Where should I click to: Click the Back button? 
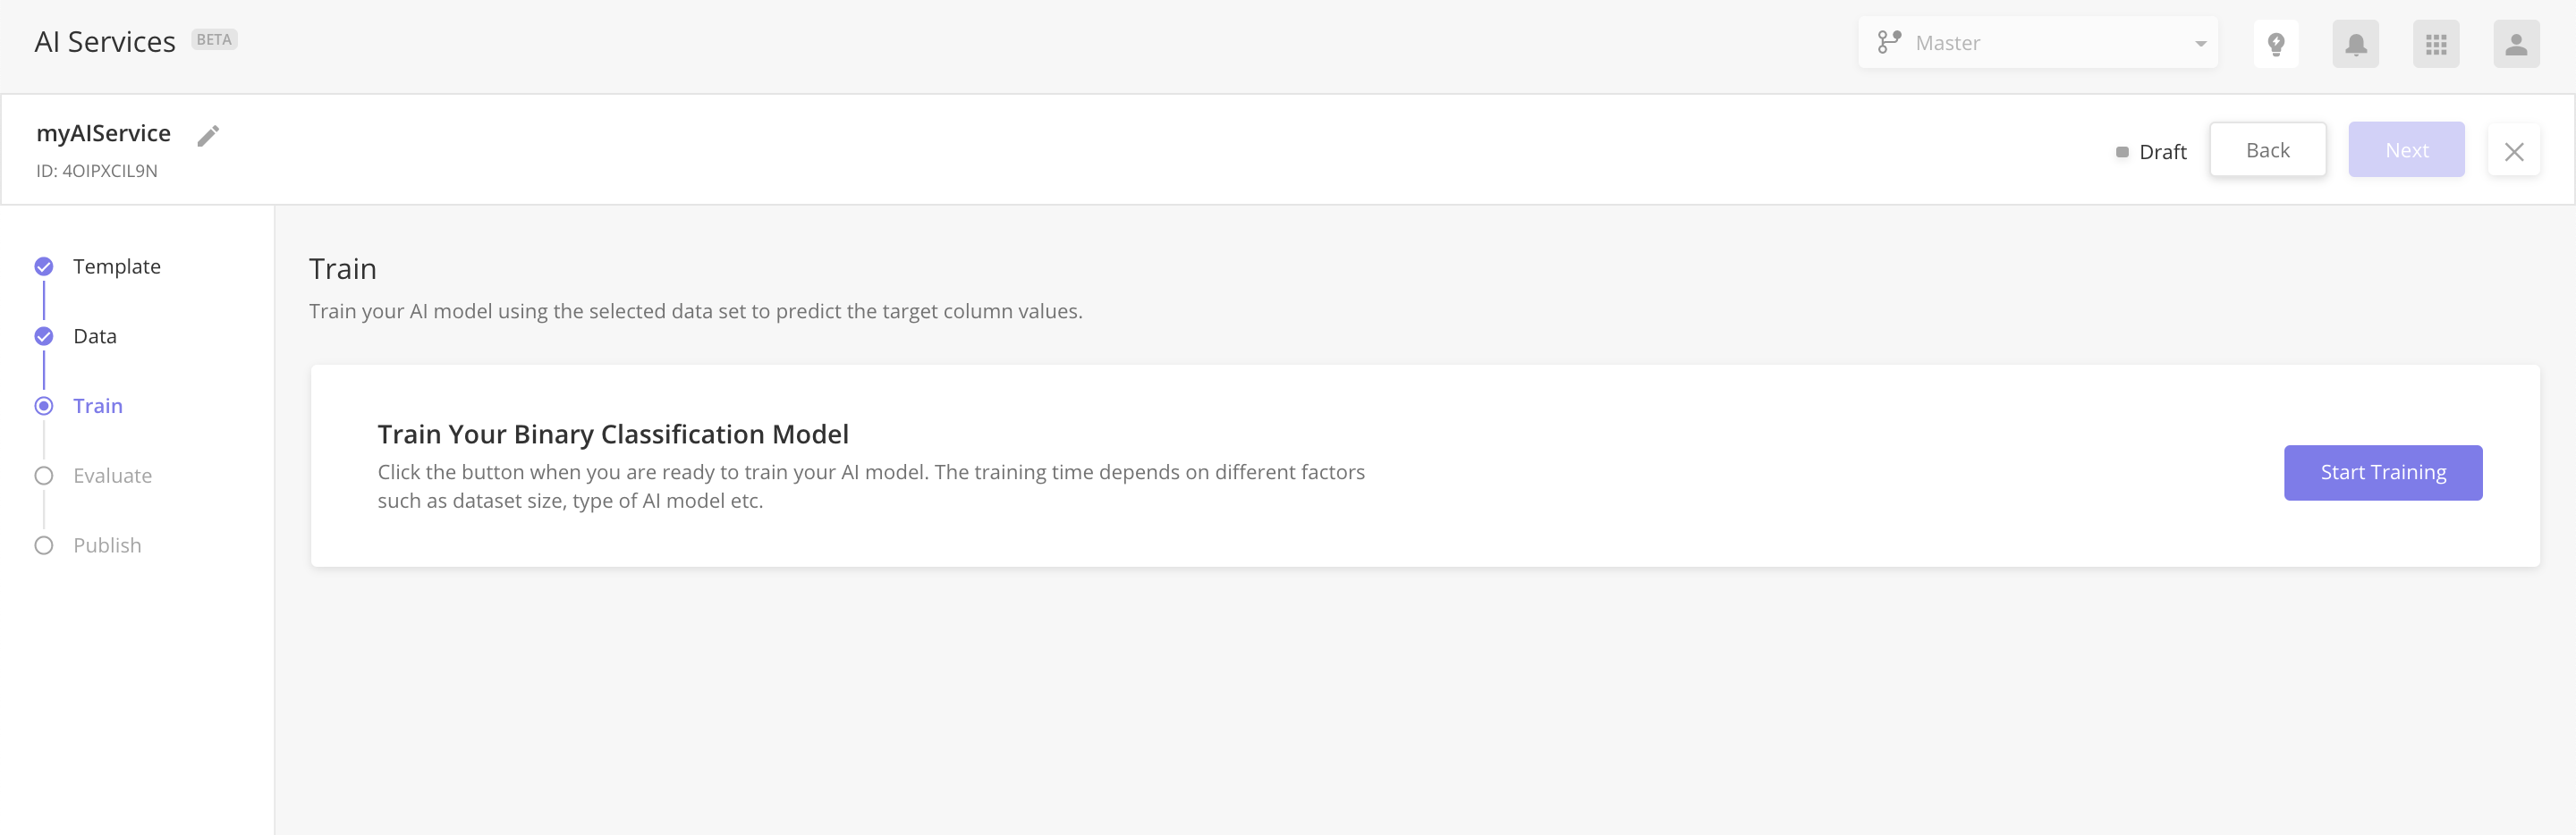pos(2268,149)
